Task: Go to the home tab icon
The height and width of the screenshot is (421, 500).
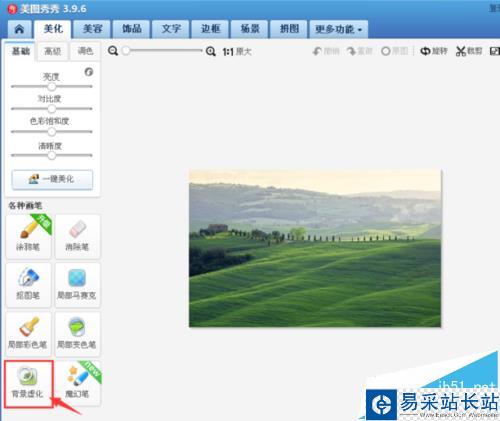Action: click(19, 29)
